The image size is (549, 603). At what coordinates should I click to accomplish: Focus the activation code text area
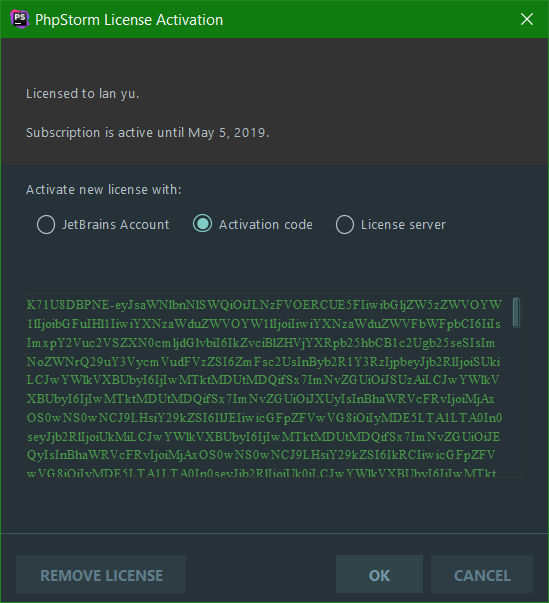pyautogui.click(x=269, y=387)
